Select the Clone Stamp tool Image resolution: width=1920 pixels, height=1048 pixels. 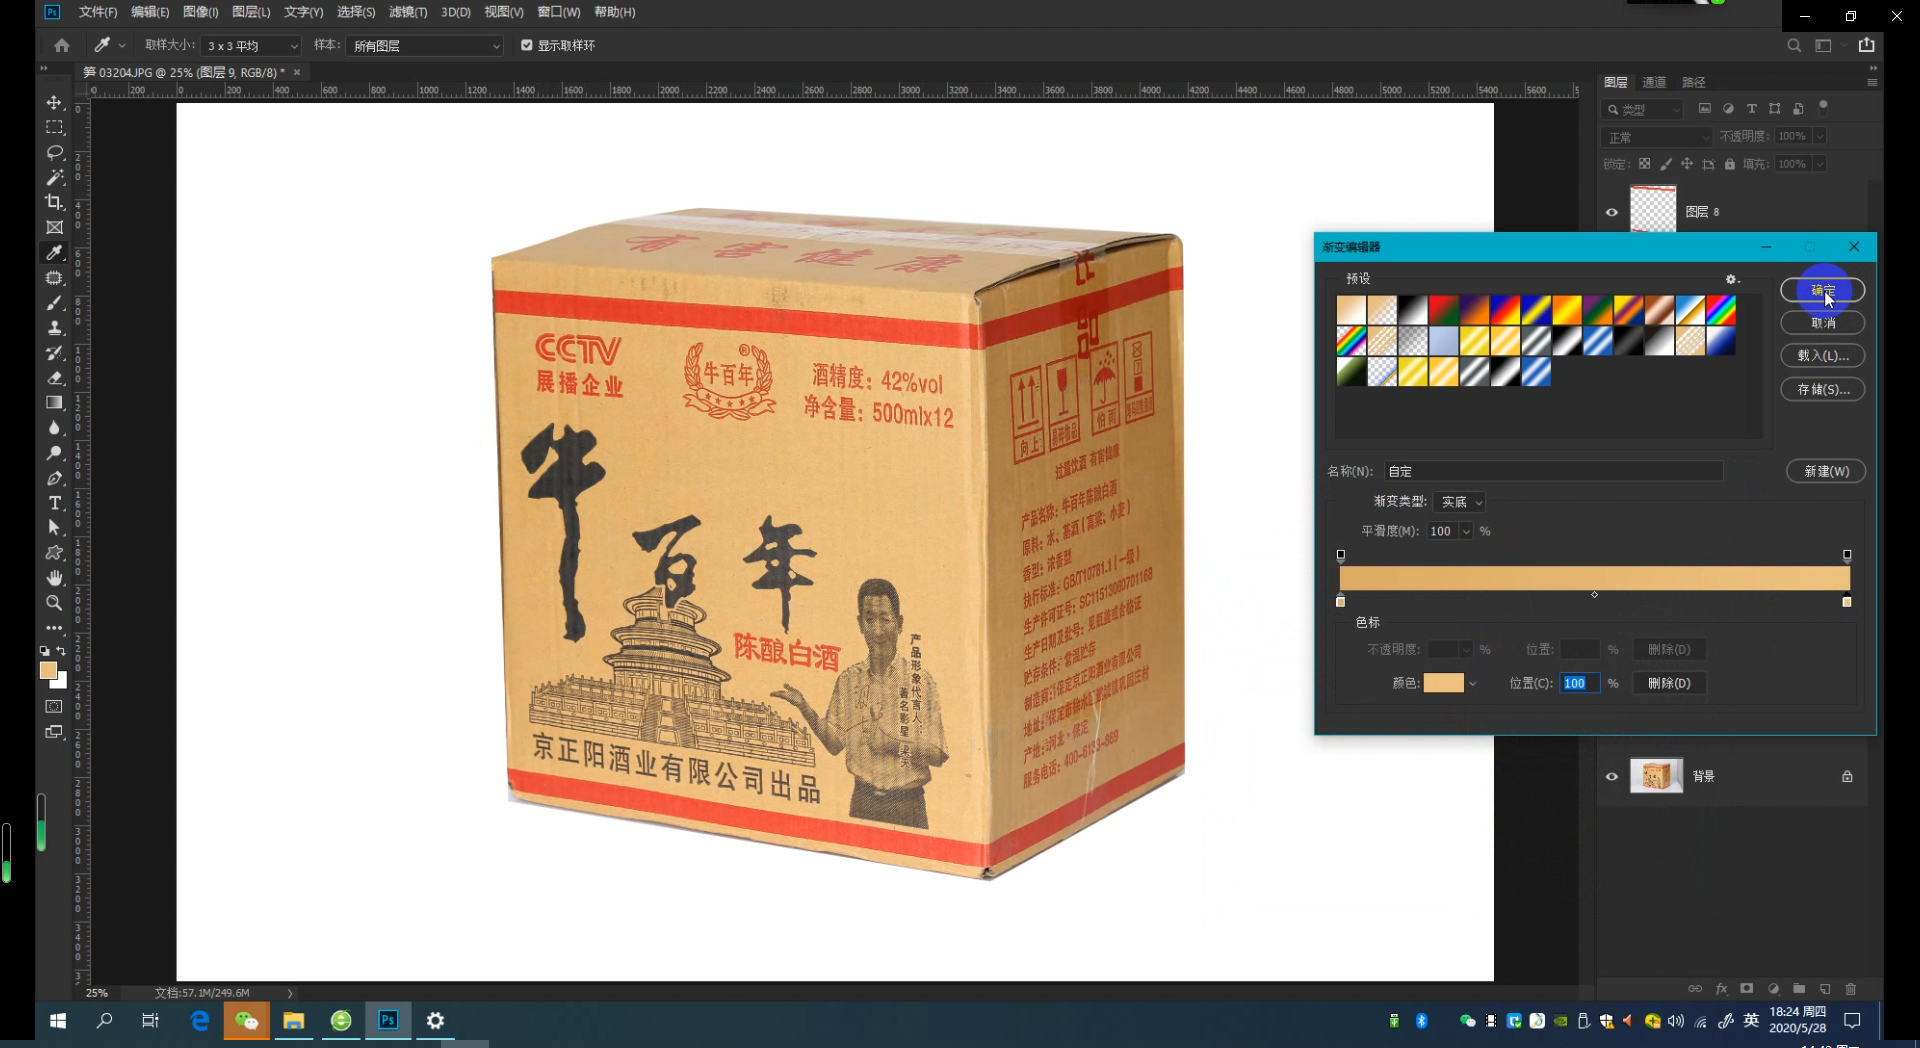54,327
